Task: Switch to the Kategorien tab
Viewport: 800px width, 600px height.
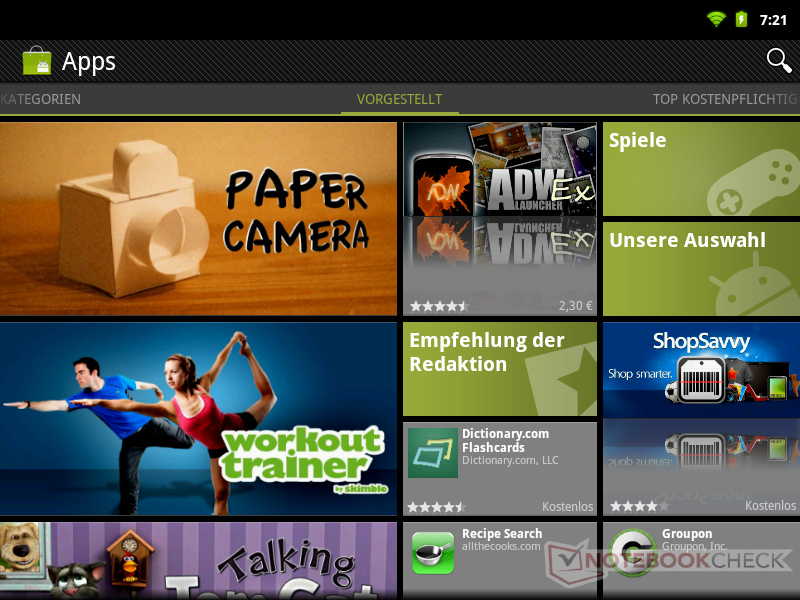Action: click(40, 99)
